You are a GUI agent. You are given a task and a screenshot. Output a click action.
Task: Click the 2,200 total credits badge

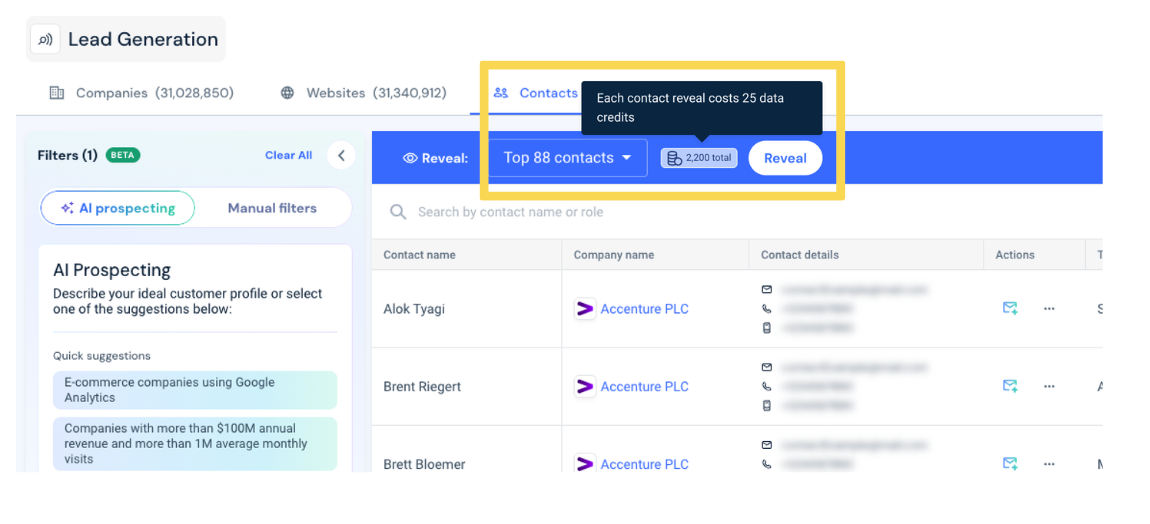[699, 158]
